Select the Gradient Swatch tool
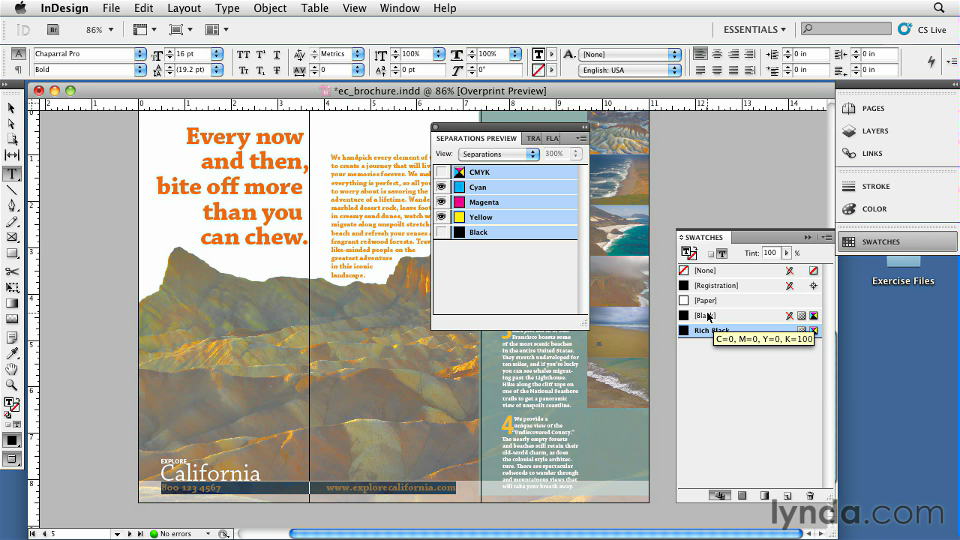 tap(12, 303)
